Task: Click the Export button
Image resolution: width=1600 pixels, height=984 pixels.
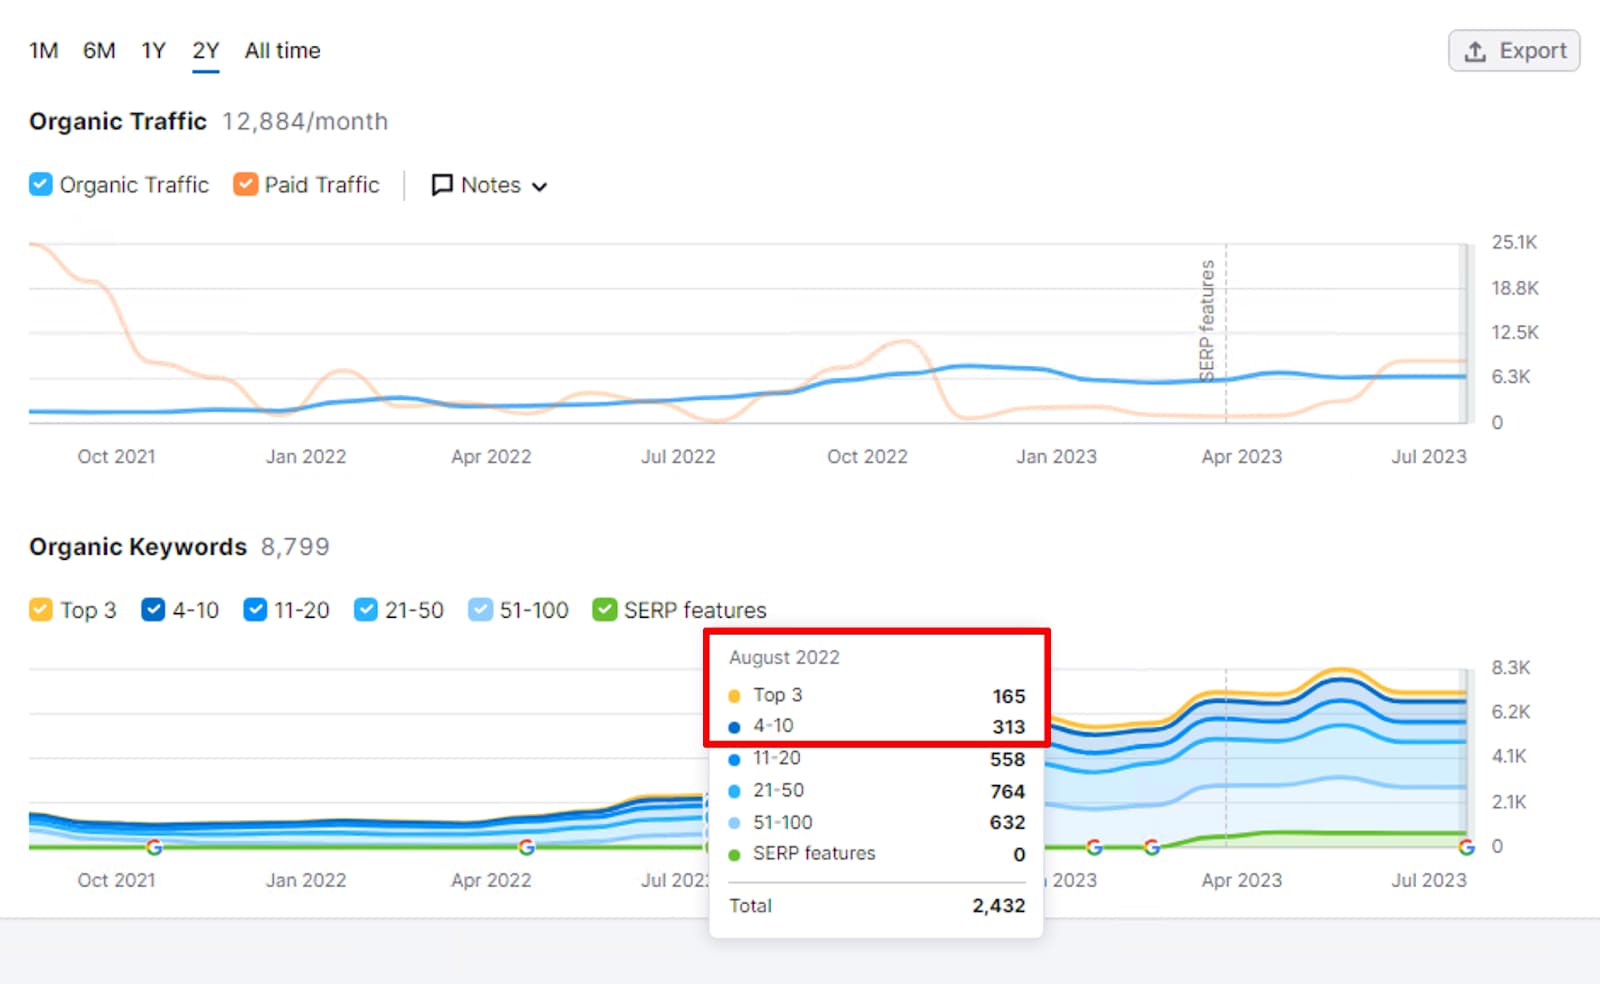Action: (1514, 50)
